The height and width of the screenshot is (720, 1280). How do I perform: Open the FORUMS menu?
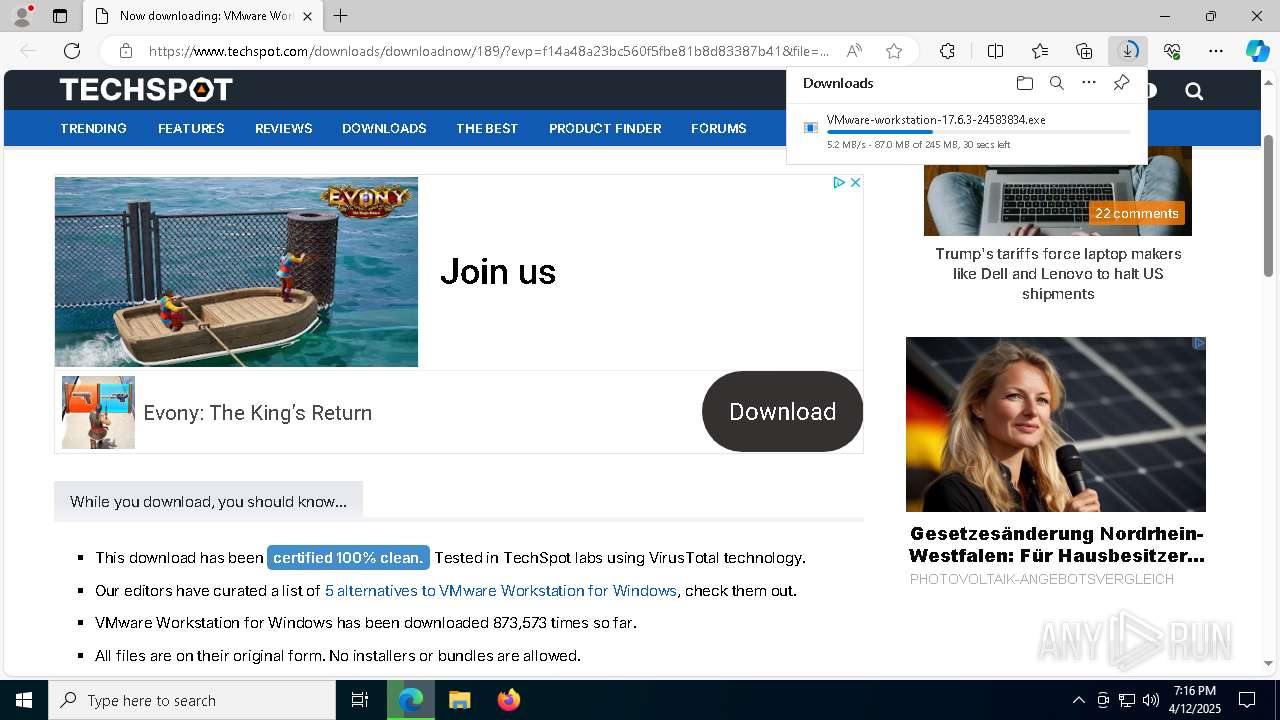tap(719, 128)
